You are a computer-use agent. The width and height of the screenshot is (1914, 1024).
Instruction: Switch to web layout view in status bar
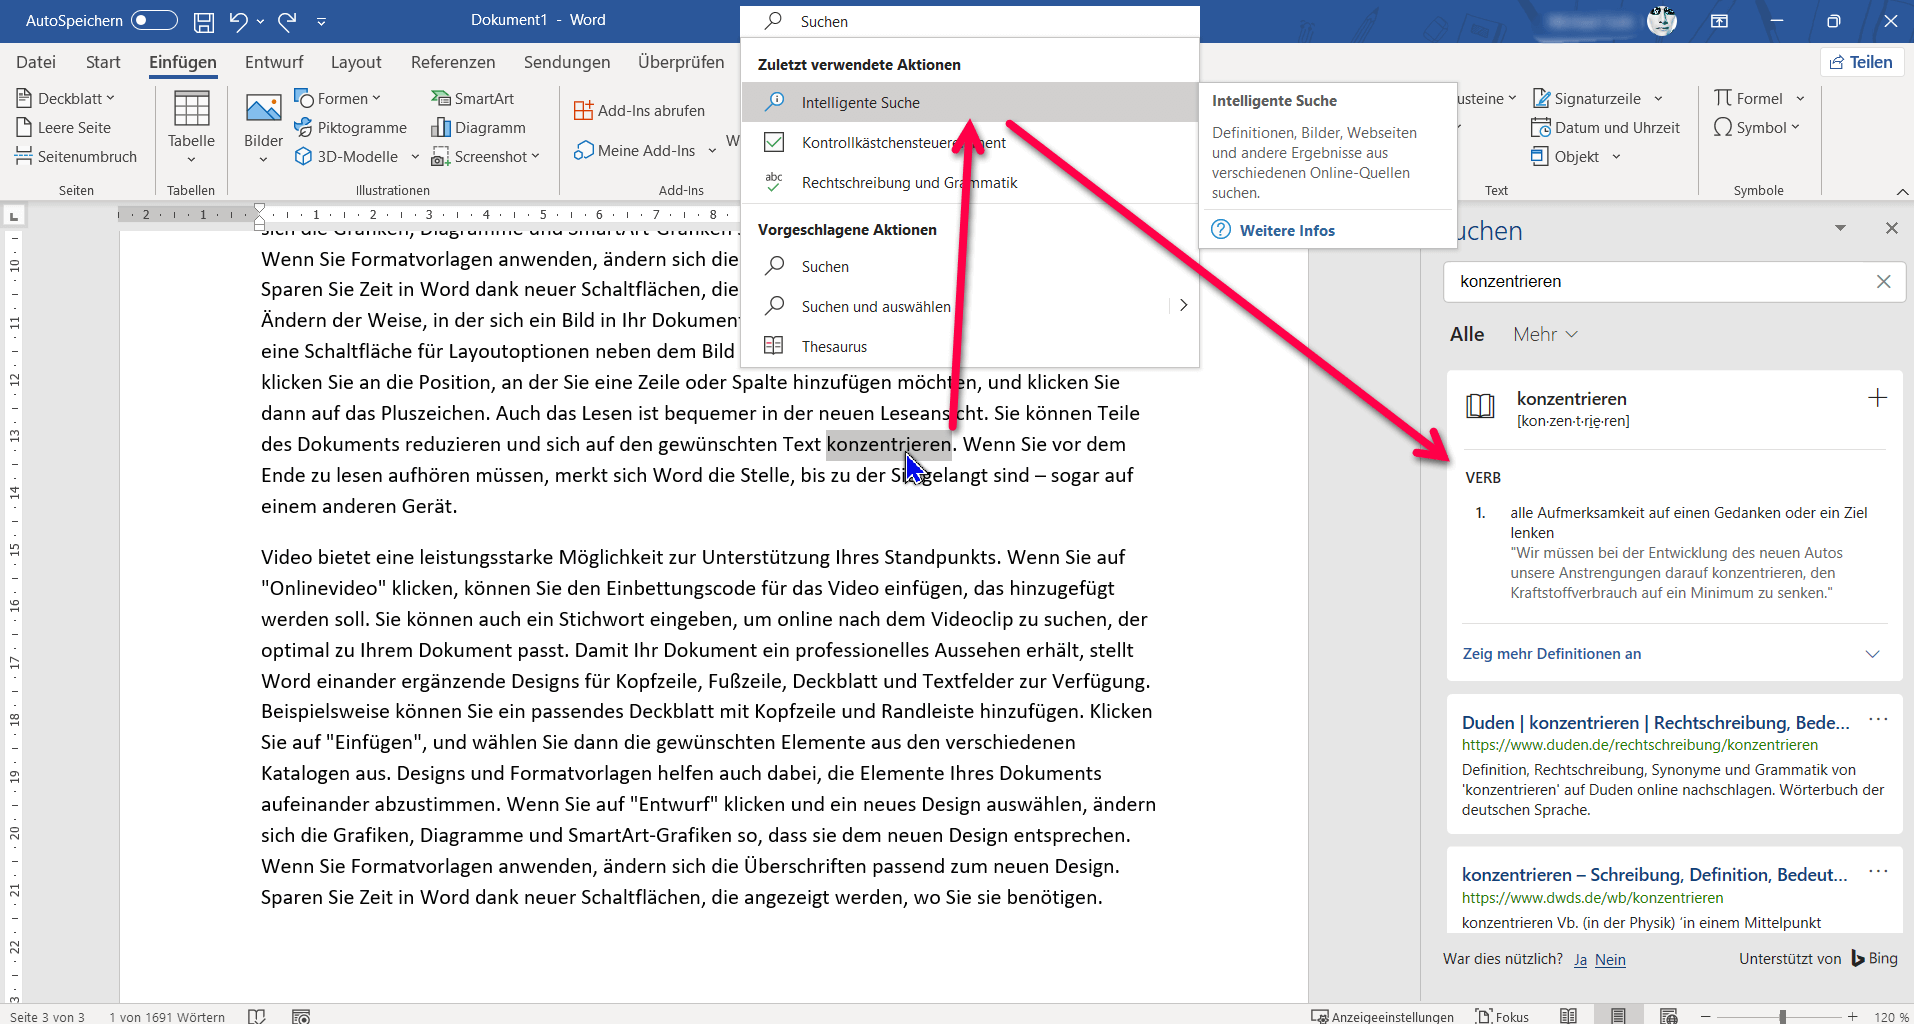coord(1668,1016)
